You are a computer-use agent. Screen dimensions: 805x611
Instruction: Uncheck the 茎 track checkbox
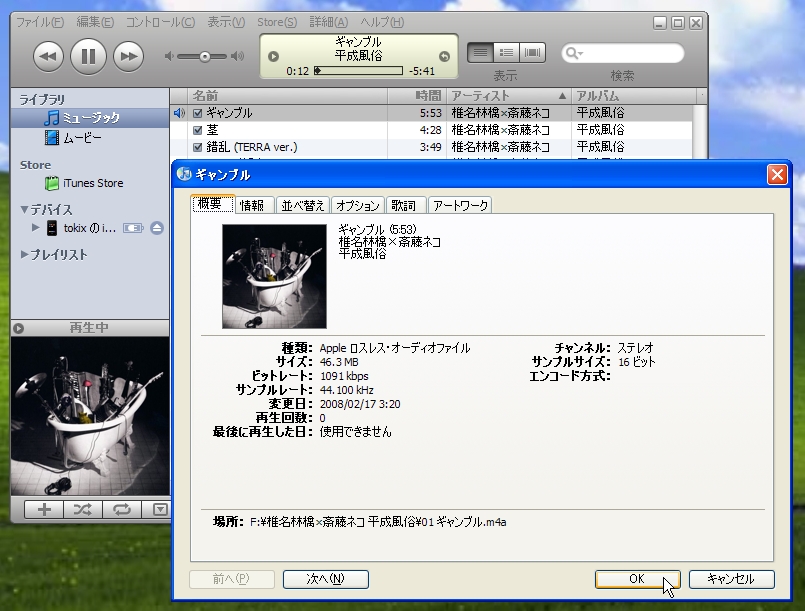[x=198, y=130]
